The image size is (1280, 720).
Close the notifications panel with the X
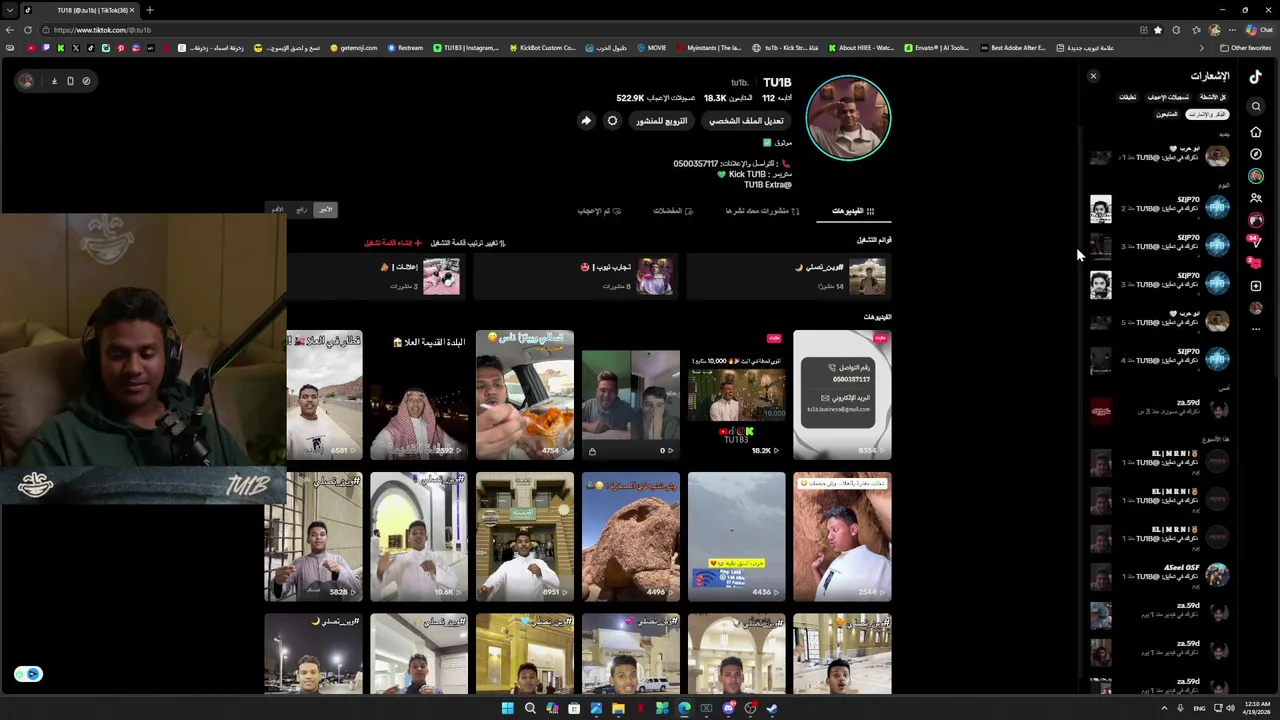1093,76
